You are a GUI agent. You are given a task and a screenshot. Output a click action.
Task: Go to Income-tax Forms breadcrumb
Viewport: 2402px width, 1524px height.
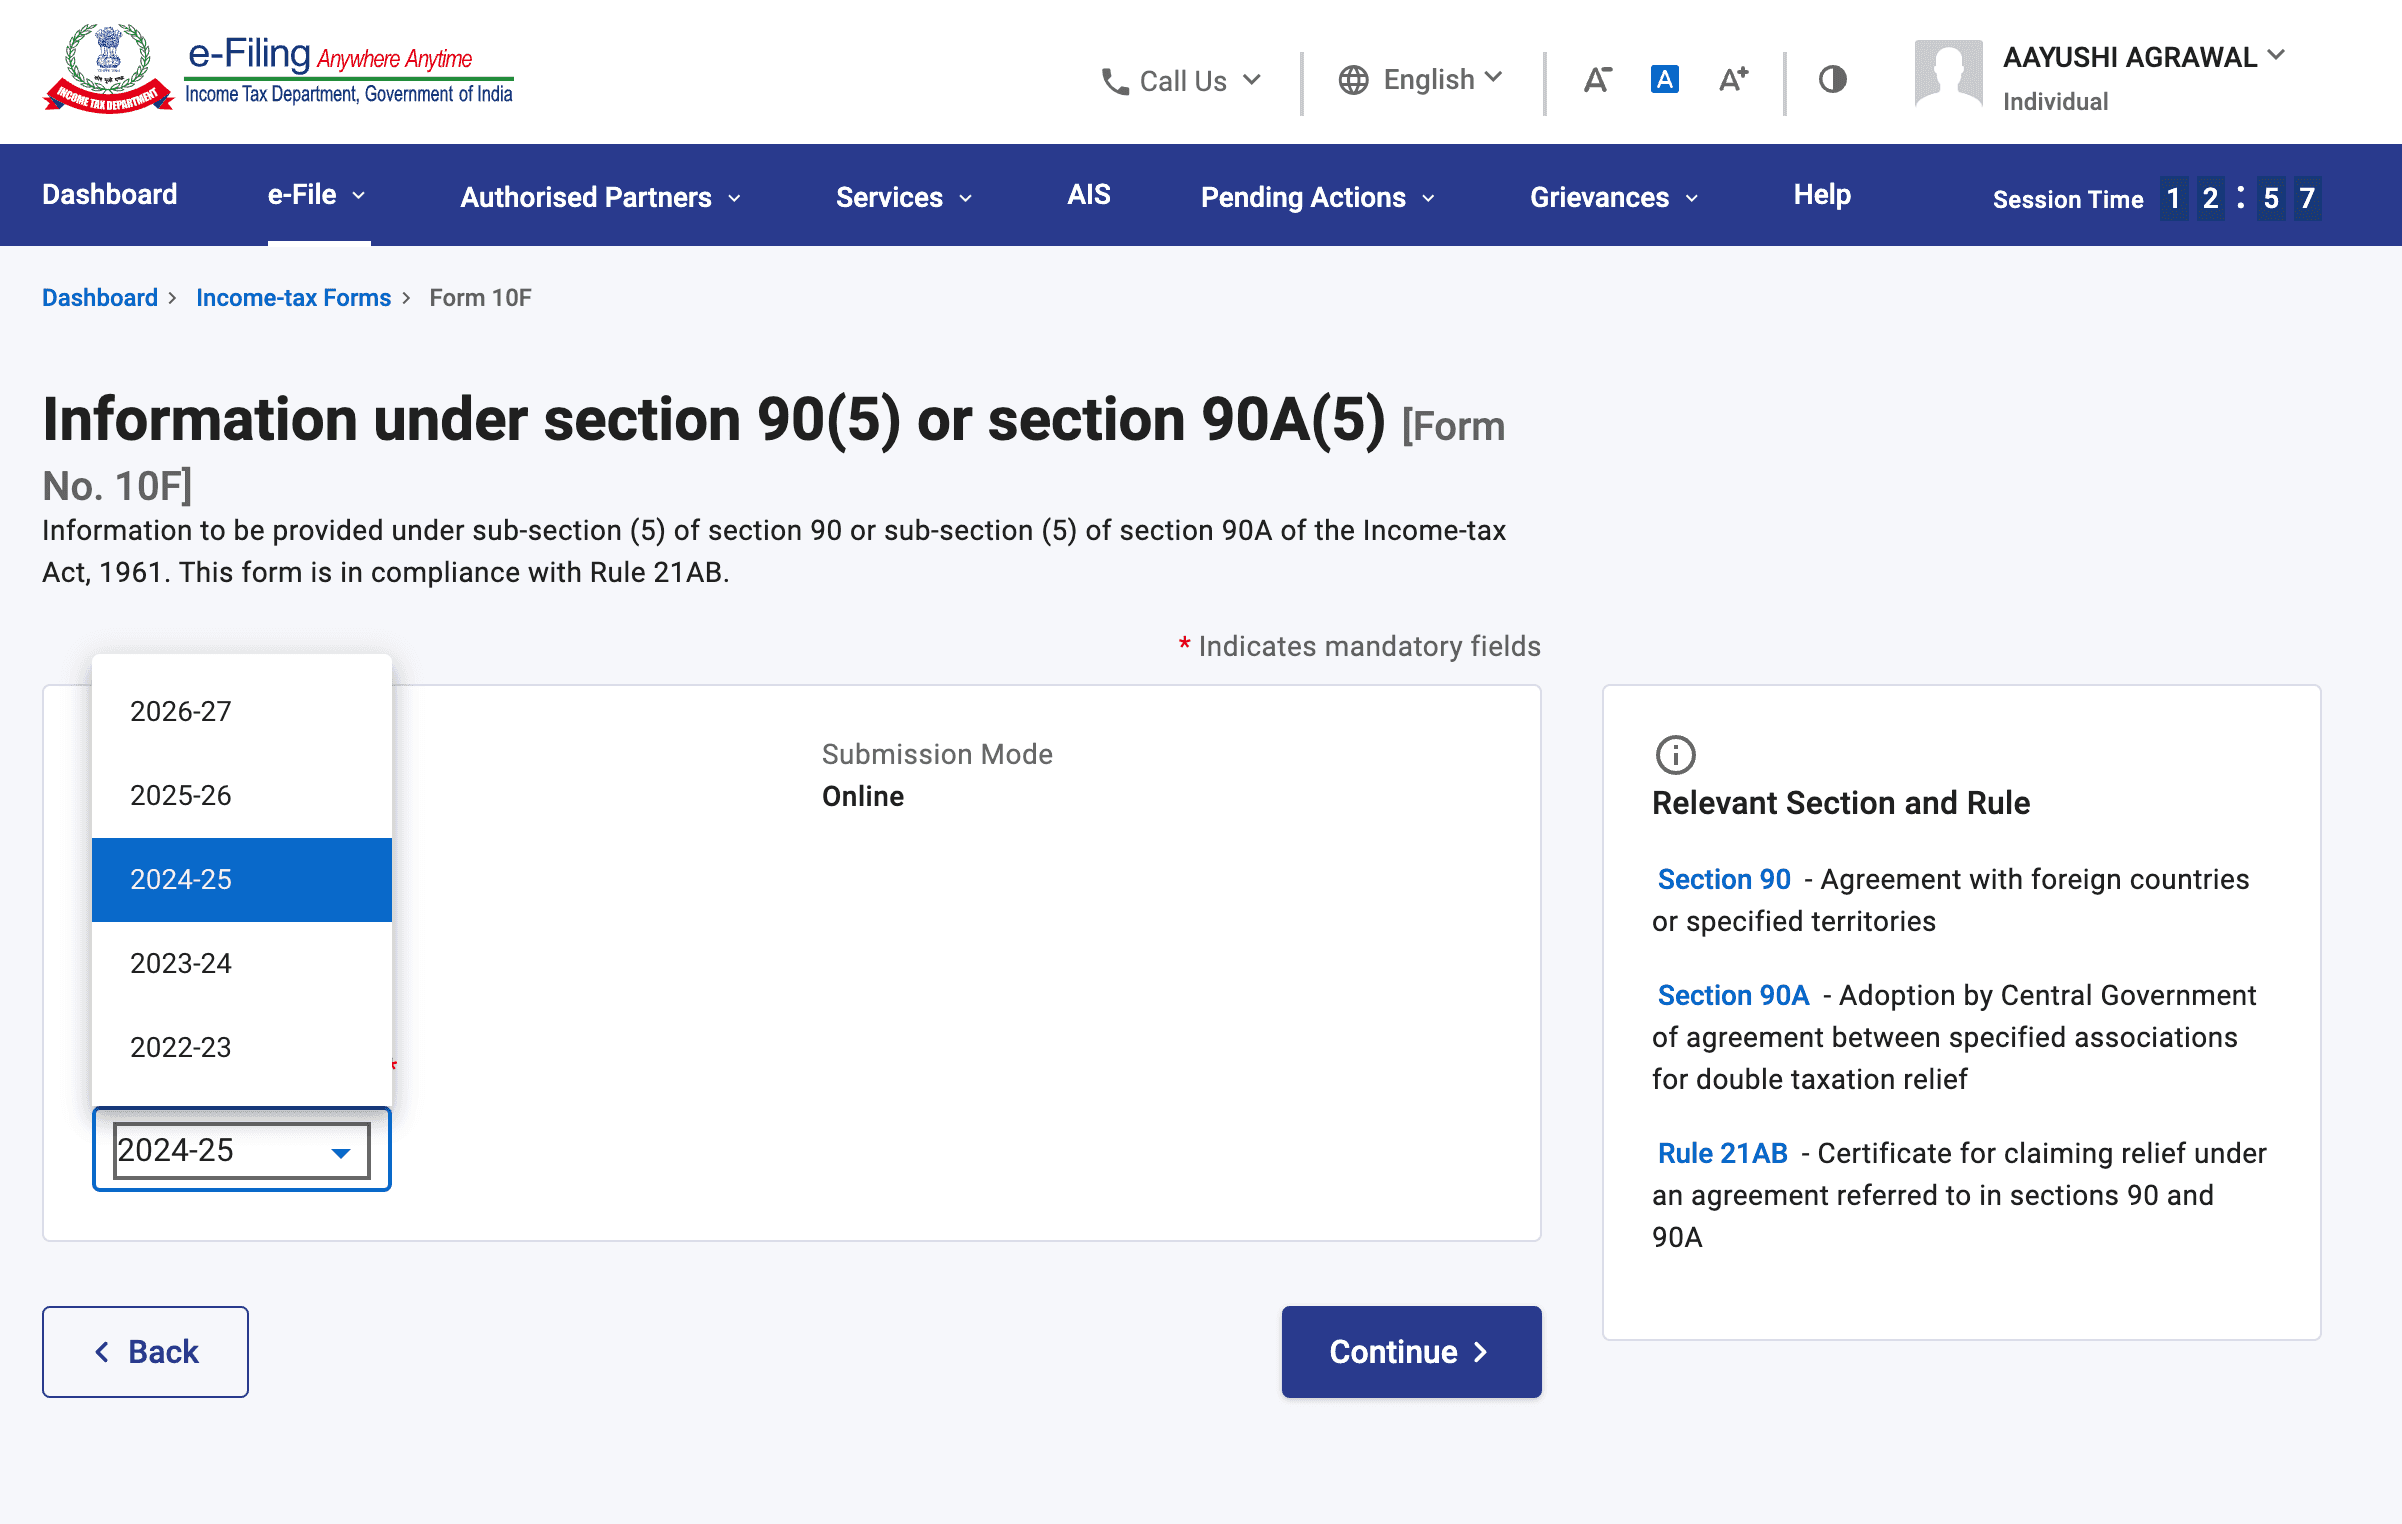pyautogui.click(x=293, y=298)
